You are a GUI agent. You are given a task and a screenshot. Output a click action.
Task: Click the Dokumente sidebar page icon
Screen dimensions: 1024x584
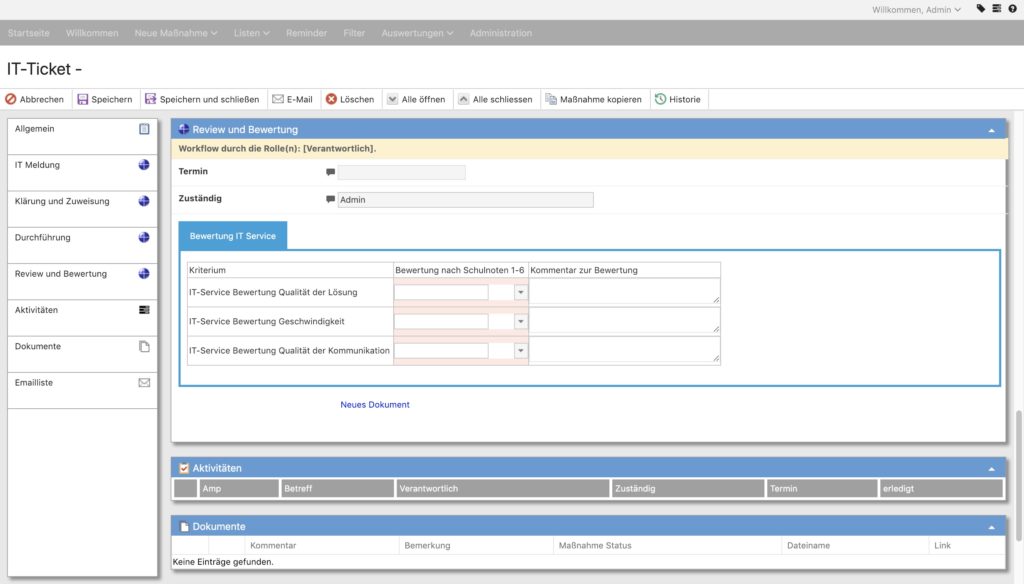144,346
